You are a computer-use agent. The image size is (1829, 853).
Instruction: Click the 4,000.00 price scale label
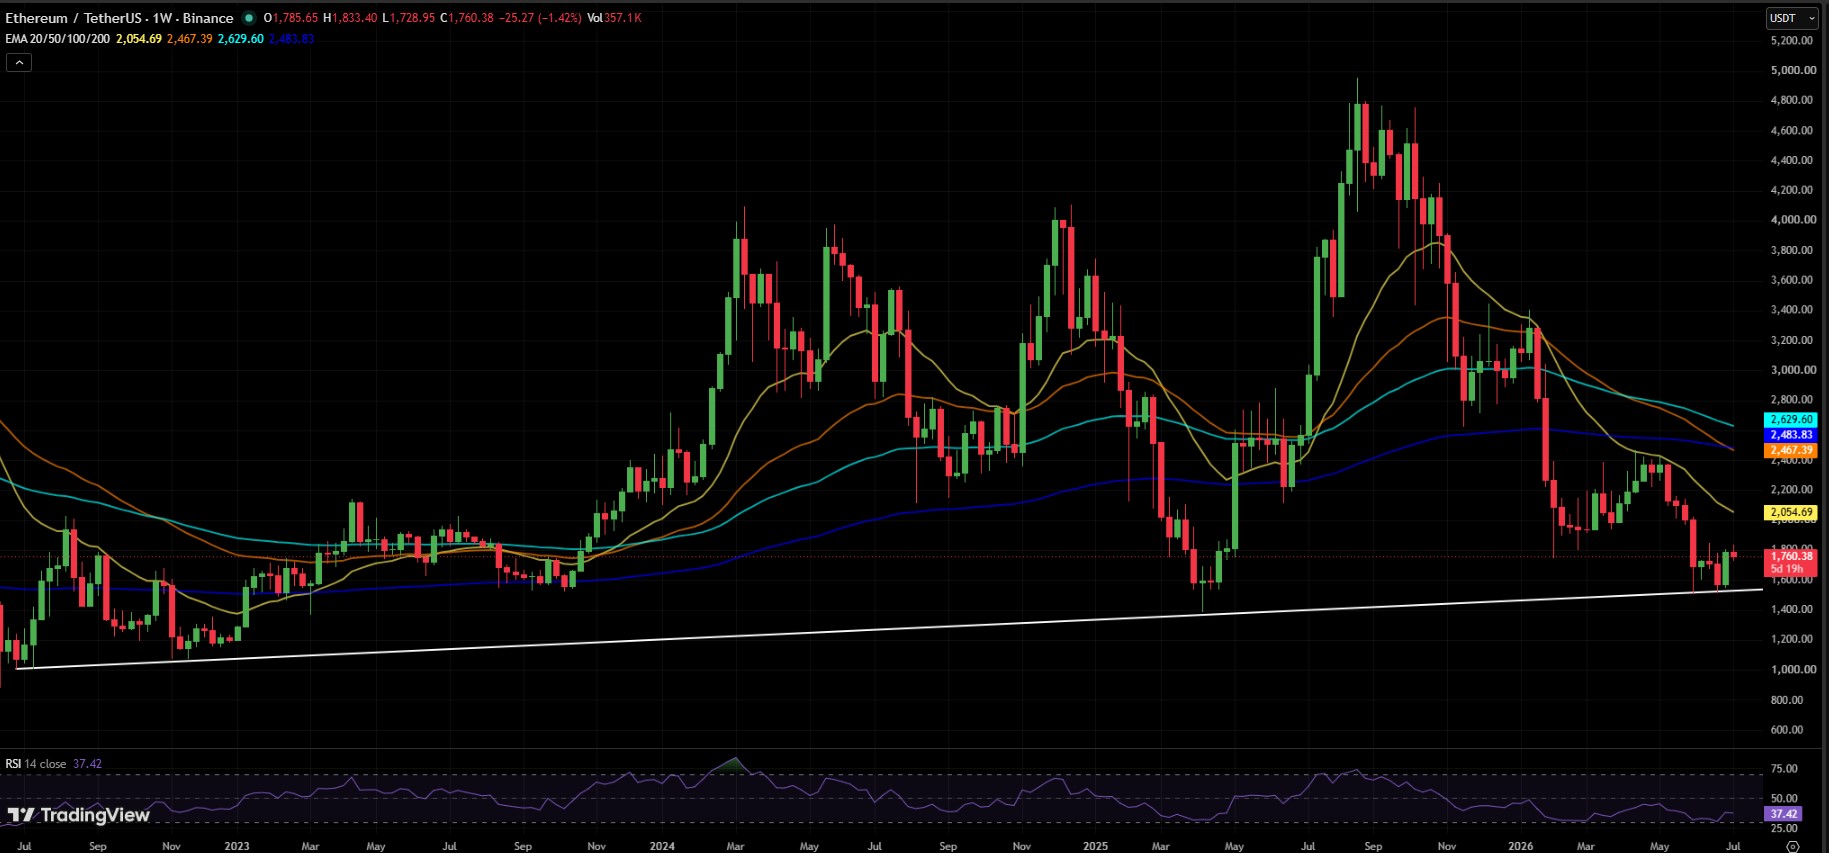1793,220
